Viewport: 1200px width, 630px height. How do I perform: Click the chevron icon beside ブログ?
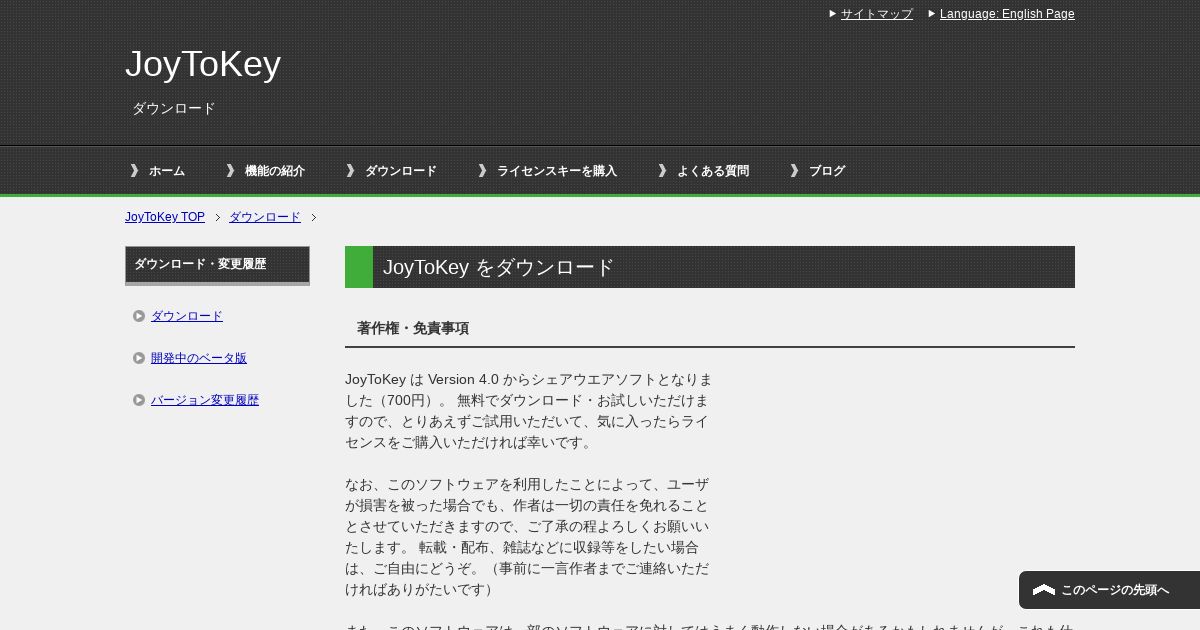[x=794, y=171]
